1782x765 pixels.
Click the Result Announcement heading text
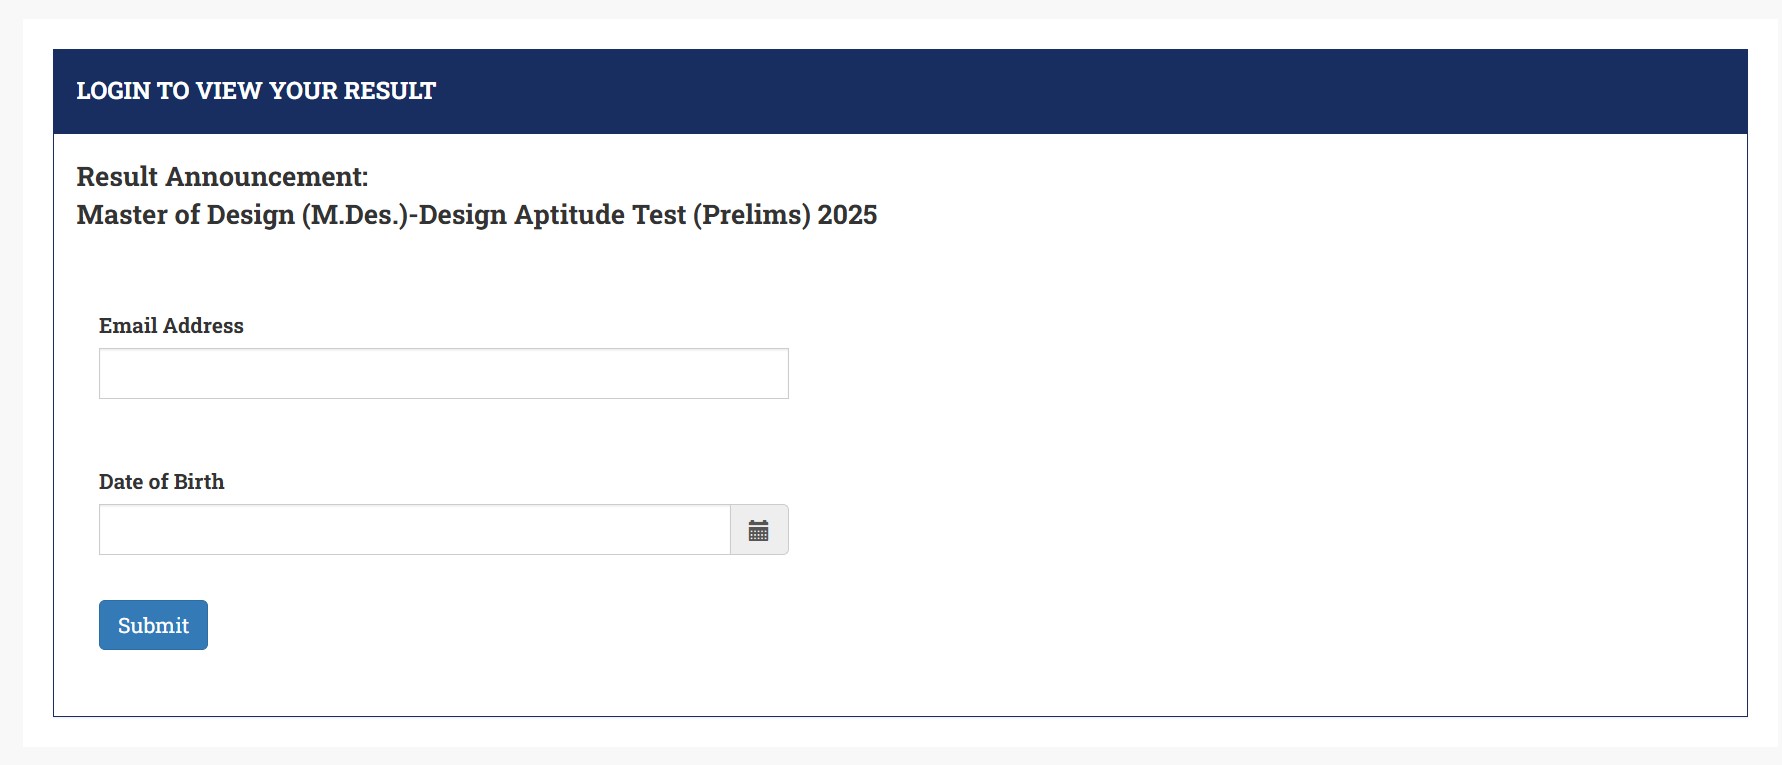coord(222,176)
